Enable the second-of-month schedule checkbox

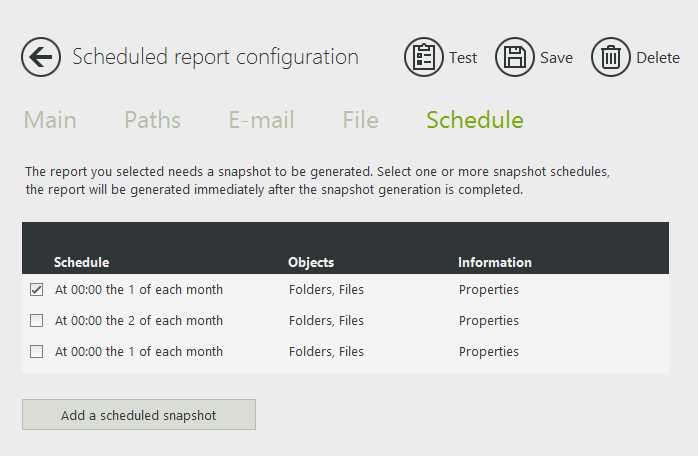tap(37, 321)
